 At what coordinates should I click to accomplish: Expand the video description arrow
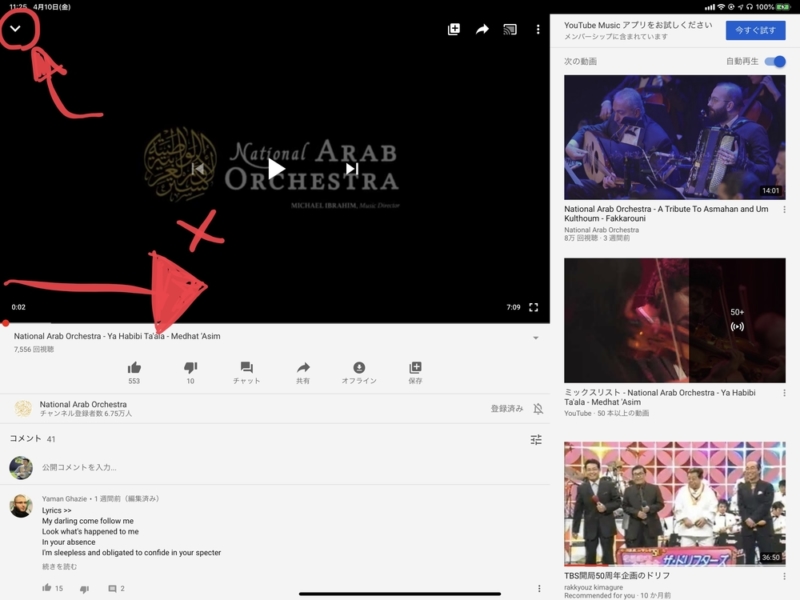pyautogui.click(x=536, y=338)
